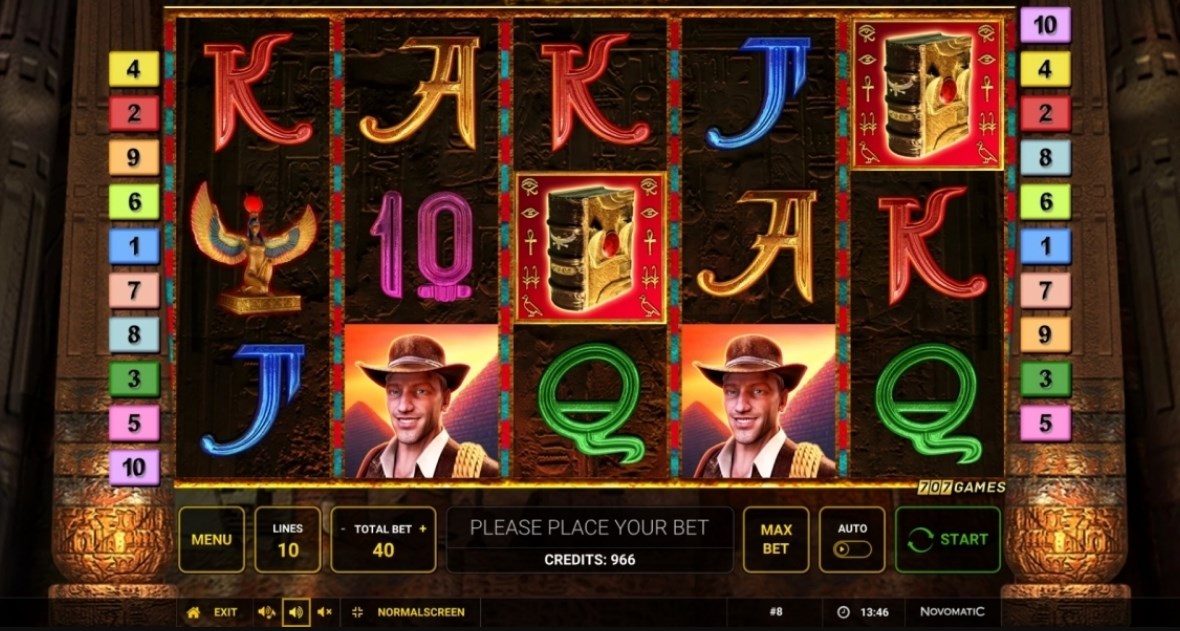This screenshot has height=631, width=1180.
Task: Select payline 4 on the left side
Action: point(134,69)
